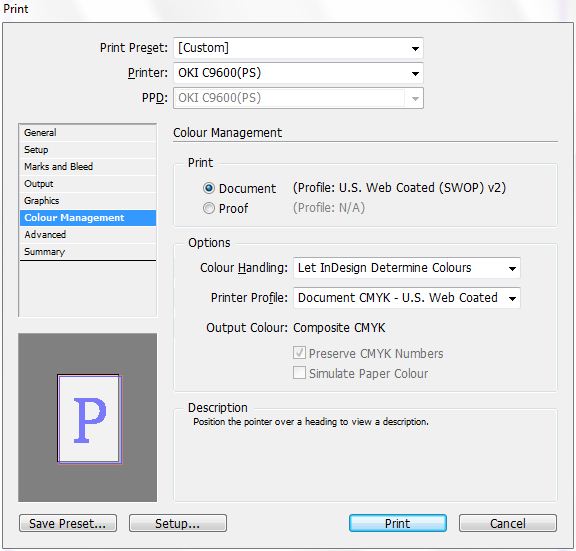Click the Colour Management heading
576x551 pixels.
[227, 133]
